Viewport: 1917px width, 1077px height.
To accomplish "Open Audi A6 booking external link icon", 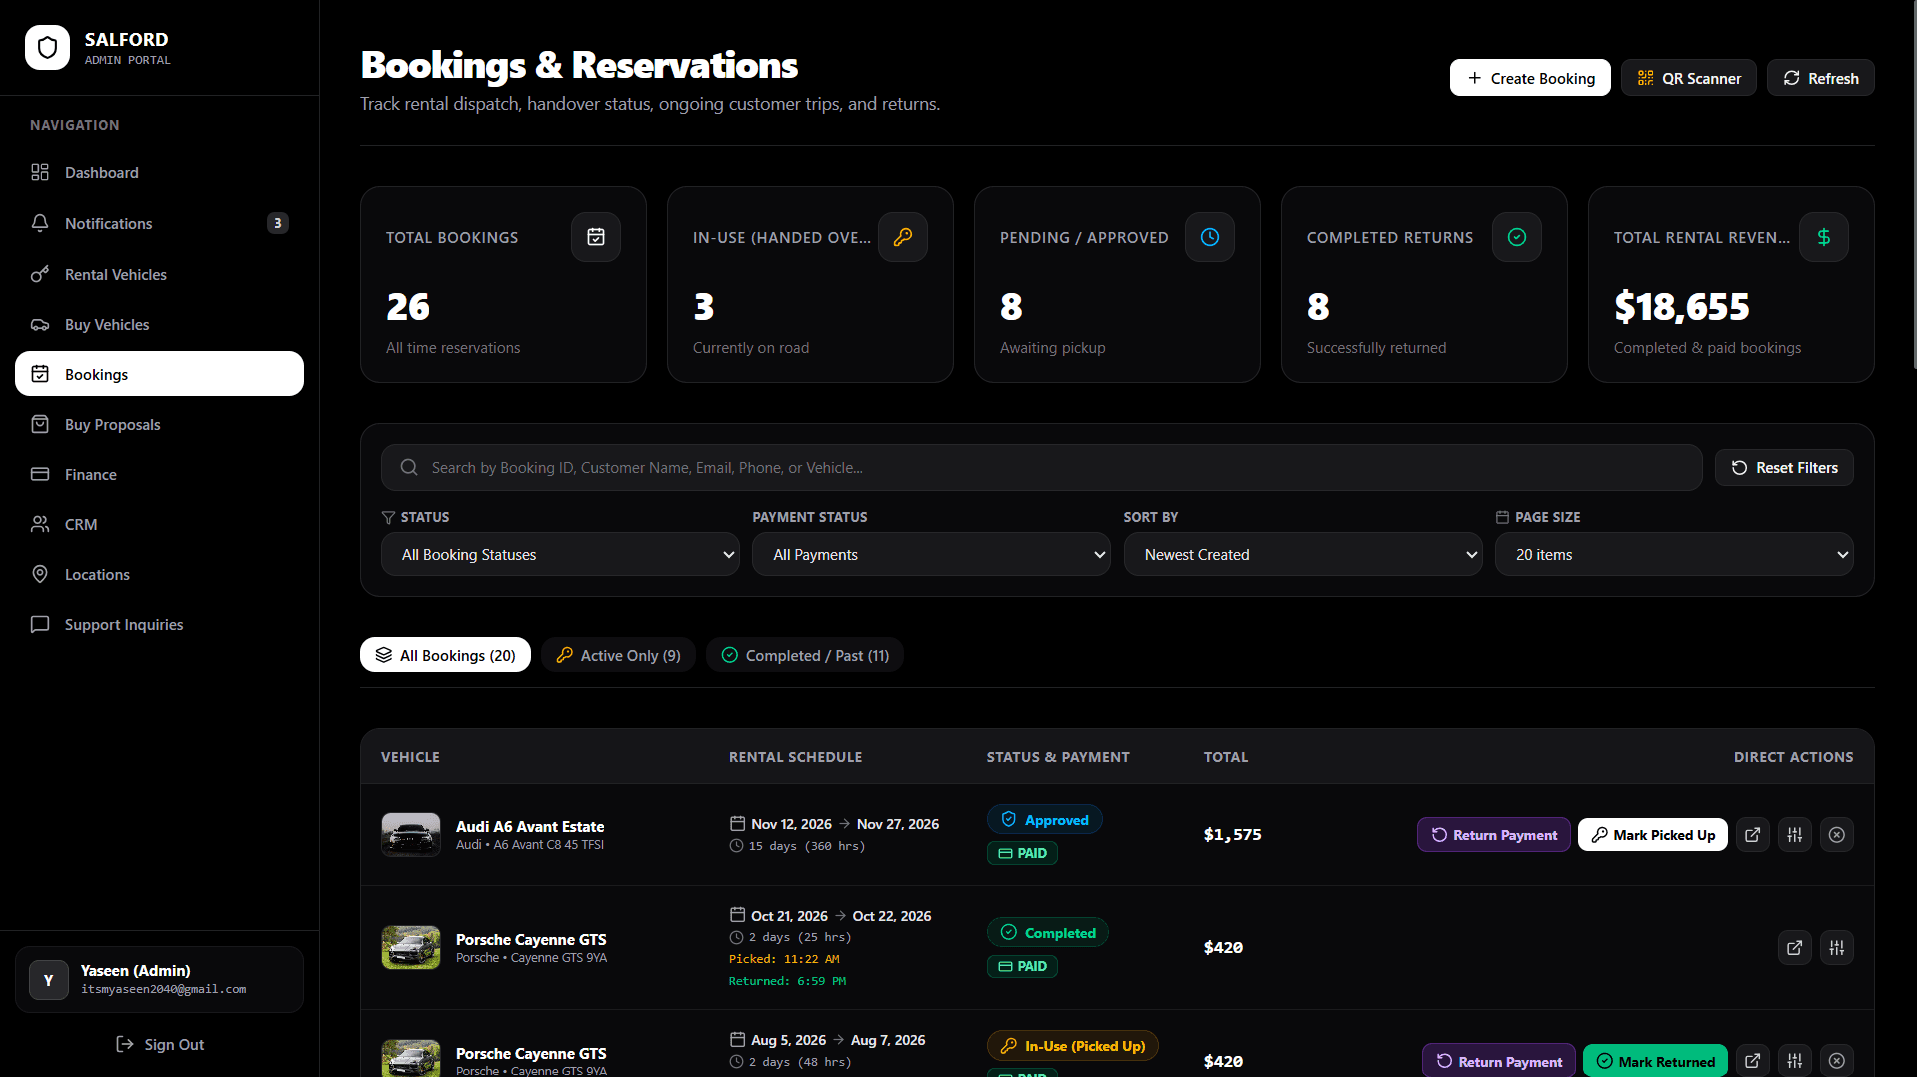I will click(1753, 835).
